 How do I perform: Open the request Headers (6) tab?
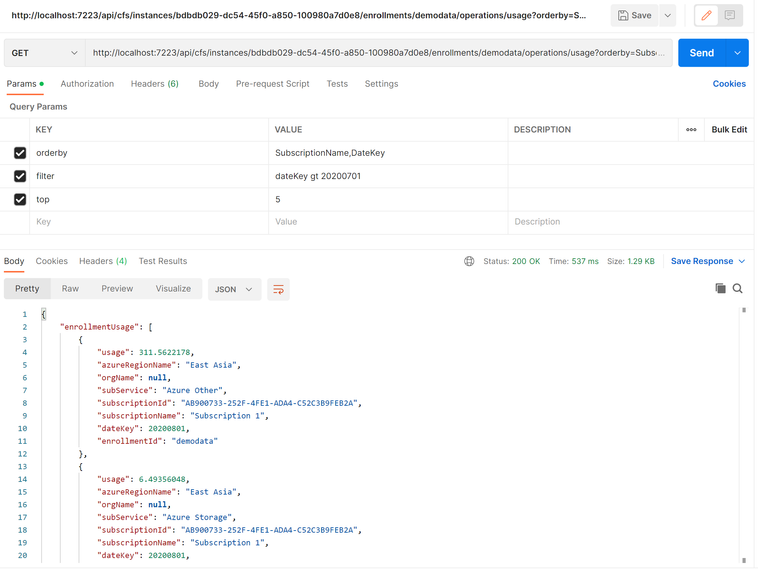155,84
